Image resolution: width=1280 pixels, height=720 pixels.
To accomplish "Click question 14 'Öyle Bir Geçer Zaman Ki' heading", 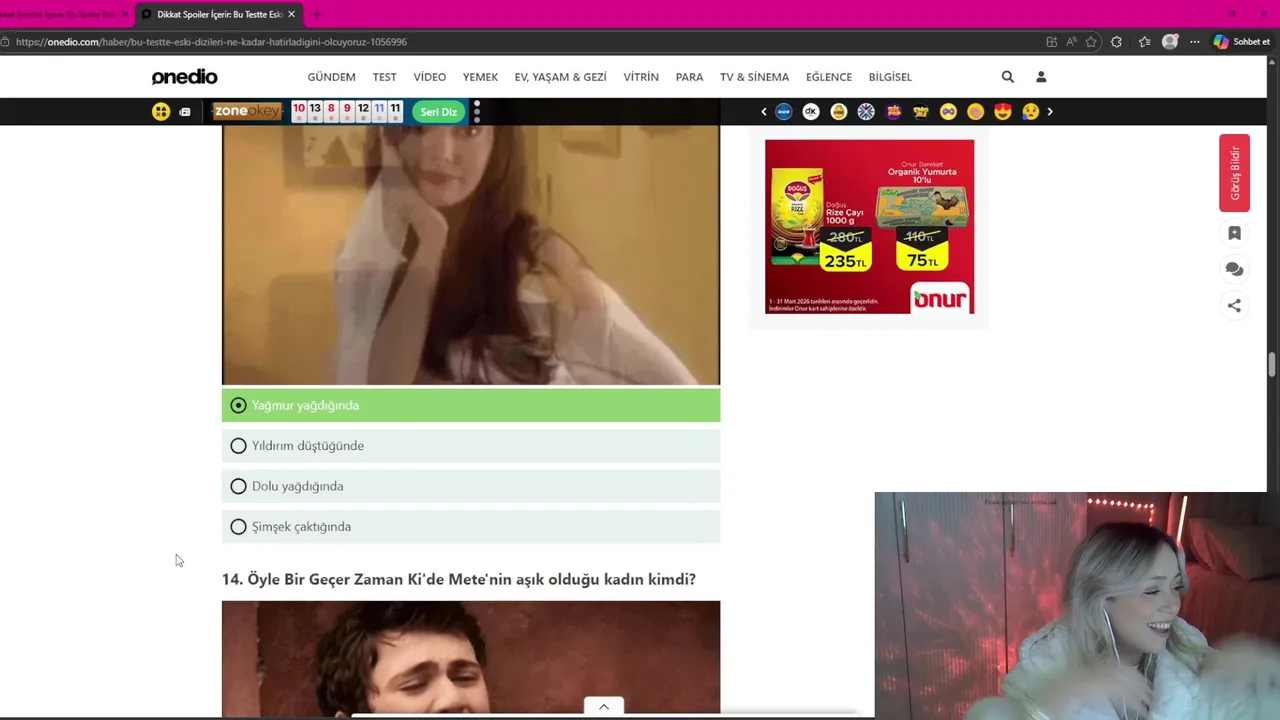I will [459, 579].
